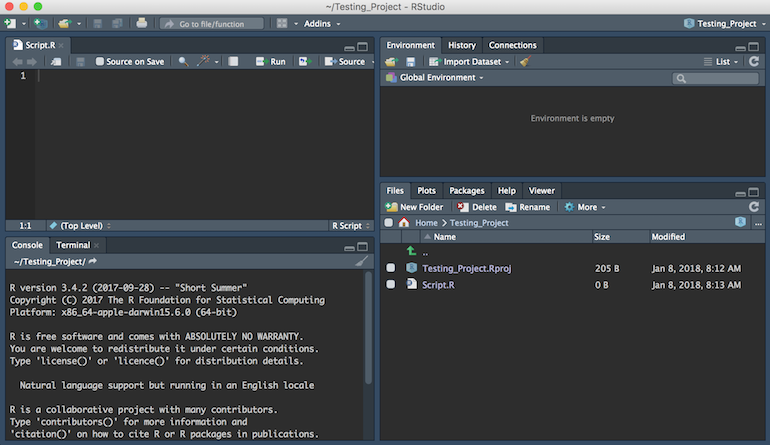Expand the code tools wand dropdown arrow
This screenshot has height=445, width=770.
click(217, 62)
